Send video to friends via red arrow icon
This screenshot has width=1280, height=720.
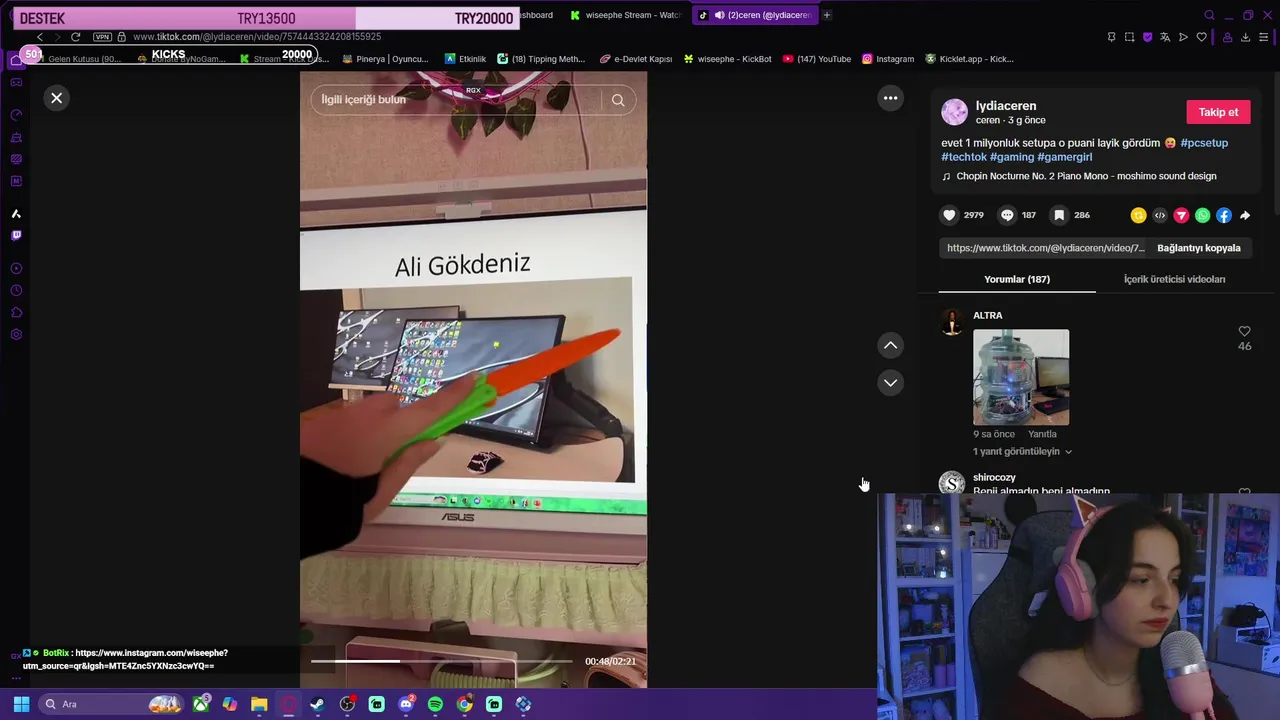coord(1181,215)
